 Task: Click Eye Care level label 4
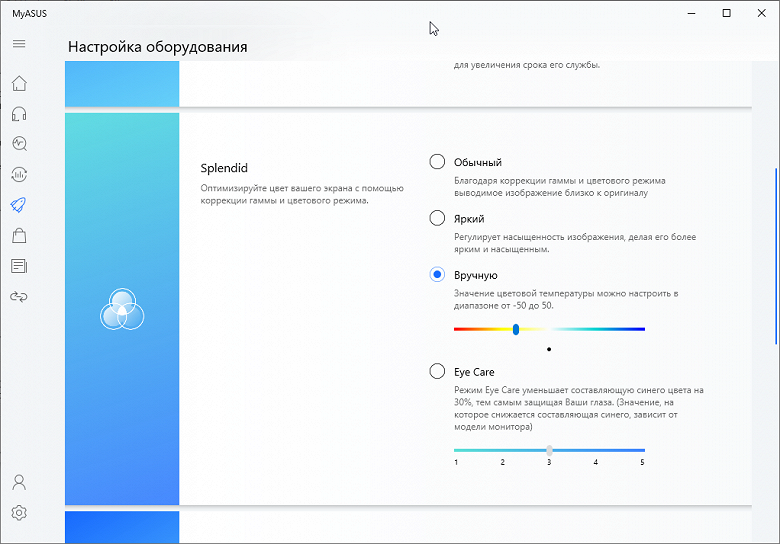tap(595, 462)
